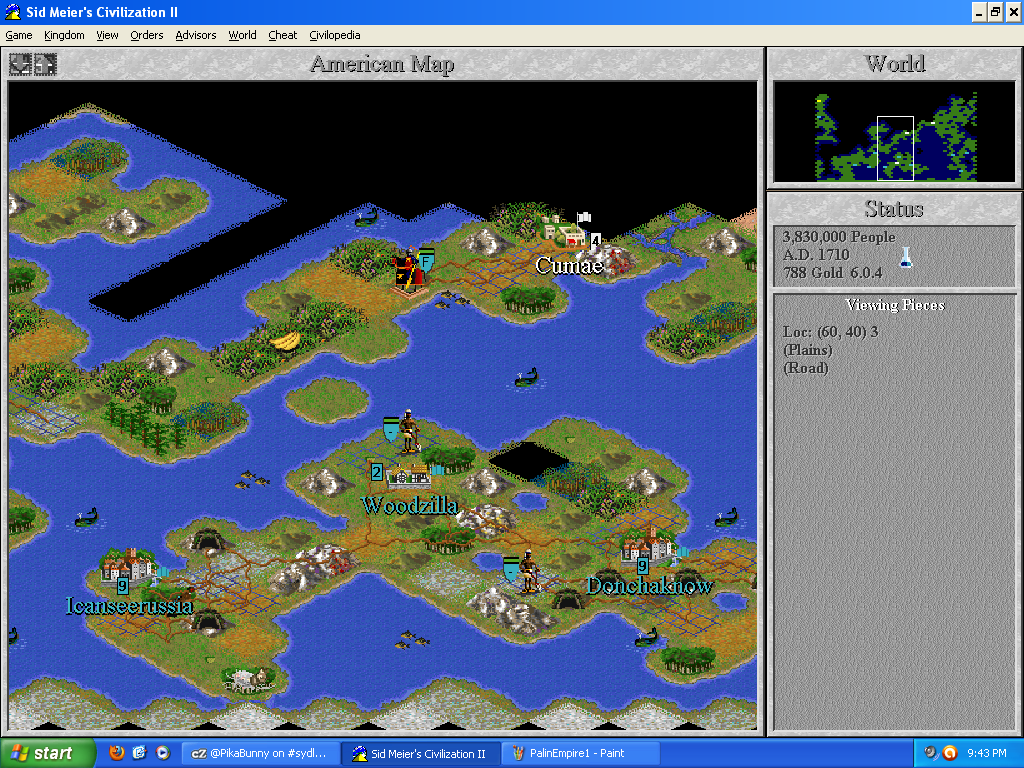
Task: Open the Civilopedia menu
Action: pyautogui.click(x=334, y=35)
